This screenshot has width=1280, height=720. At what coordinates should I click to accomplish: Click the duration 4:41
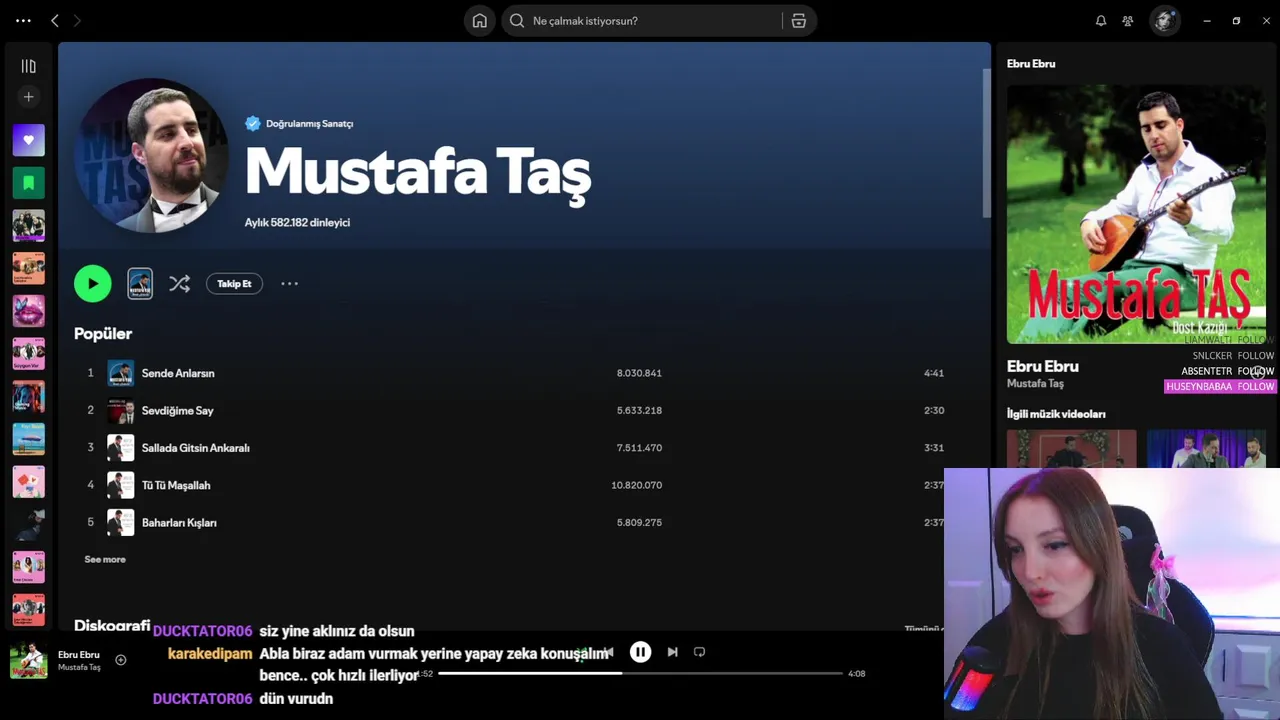(x=933, y=373)
